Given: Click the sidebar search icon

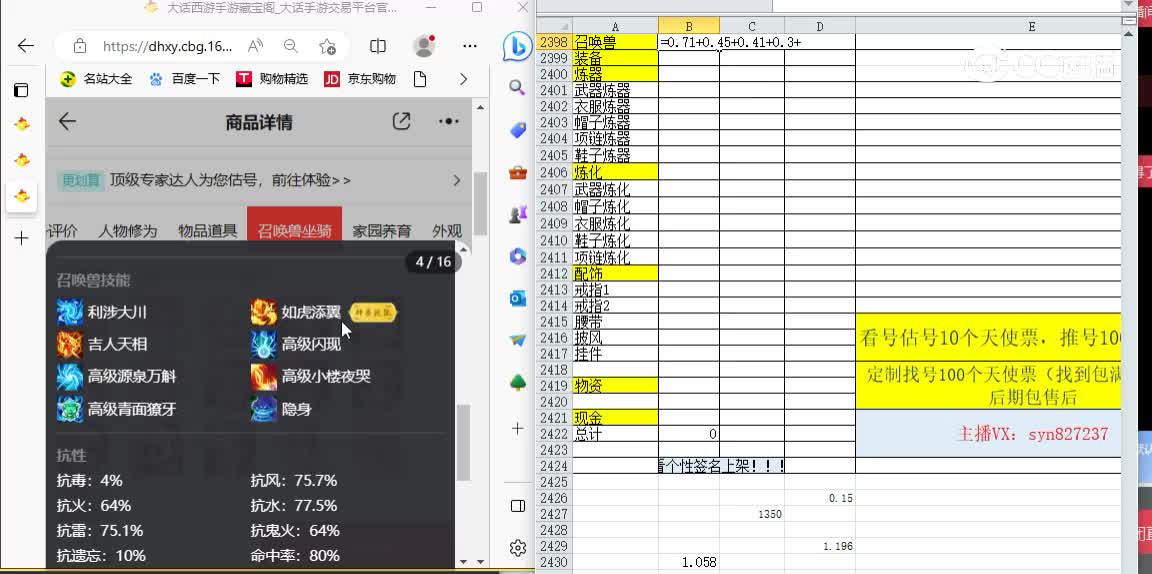Looking at the screenshot, I should click(517, 88).
